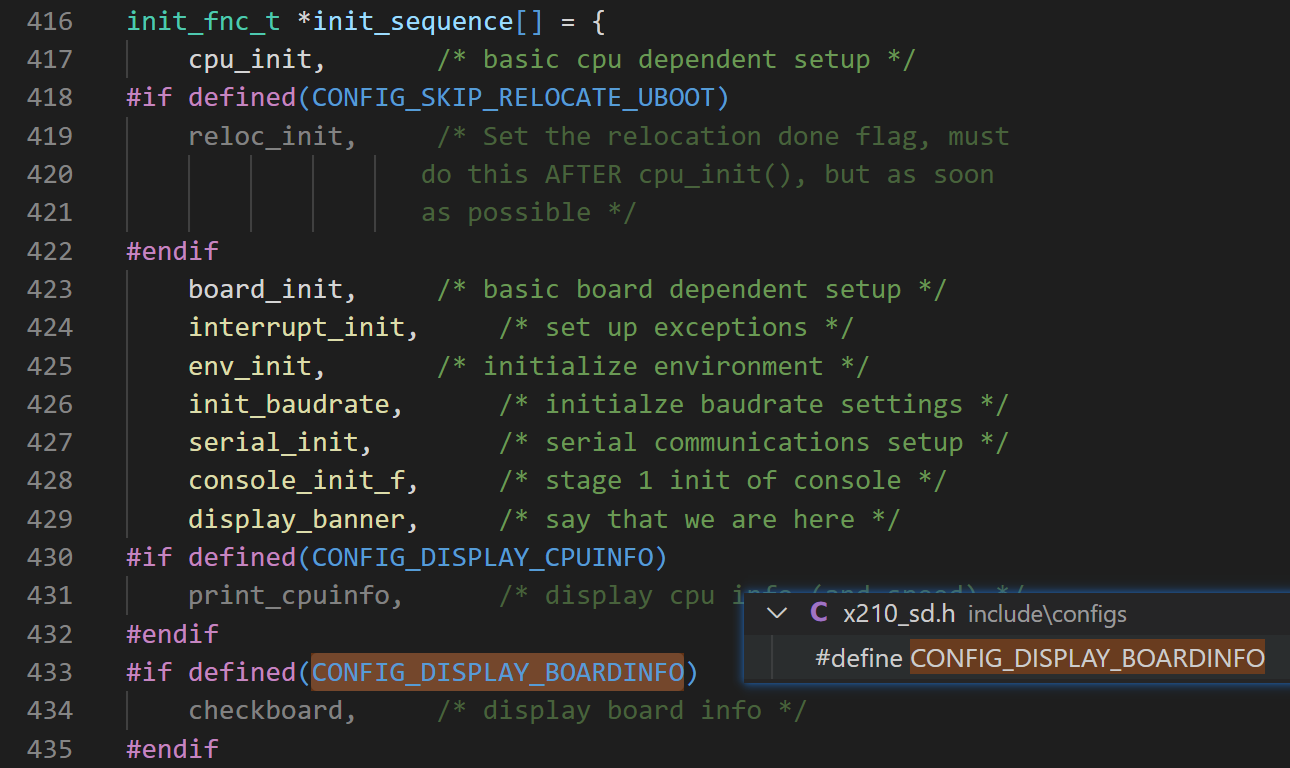The image size is (1290, 768).
Task: Click the checkboard identifier
Action: point(265,711)
